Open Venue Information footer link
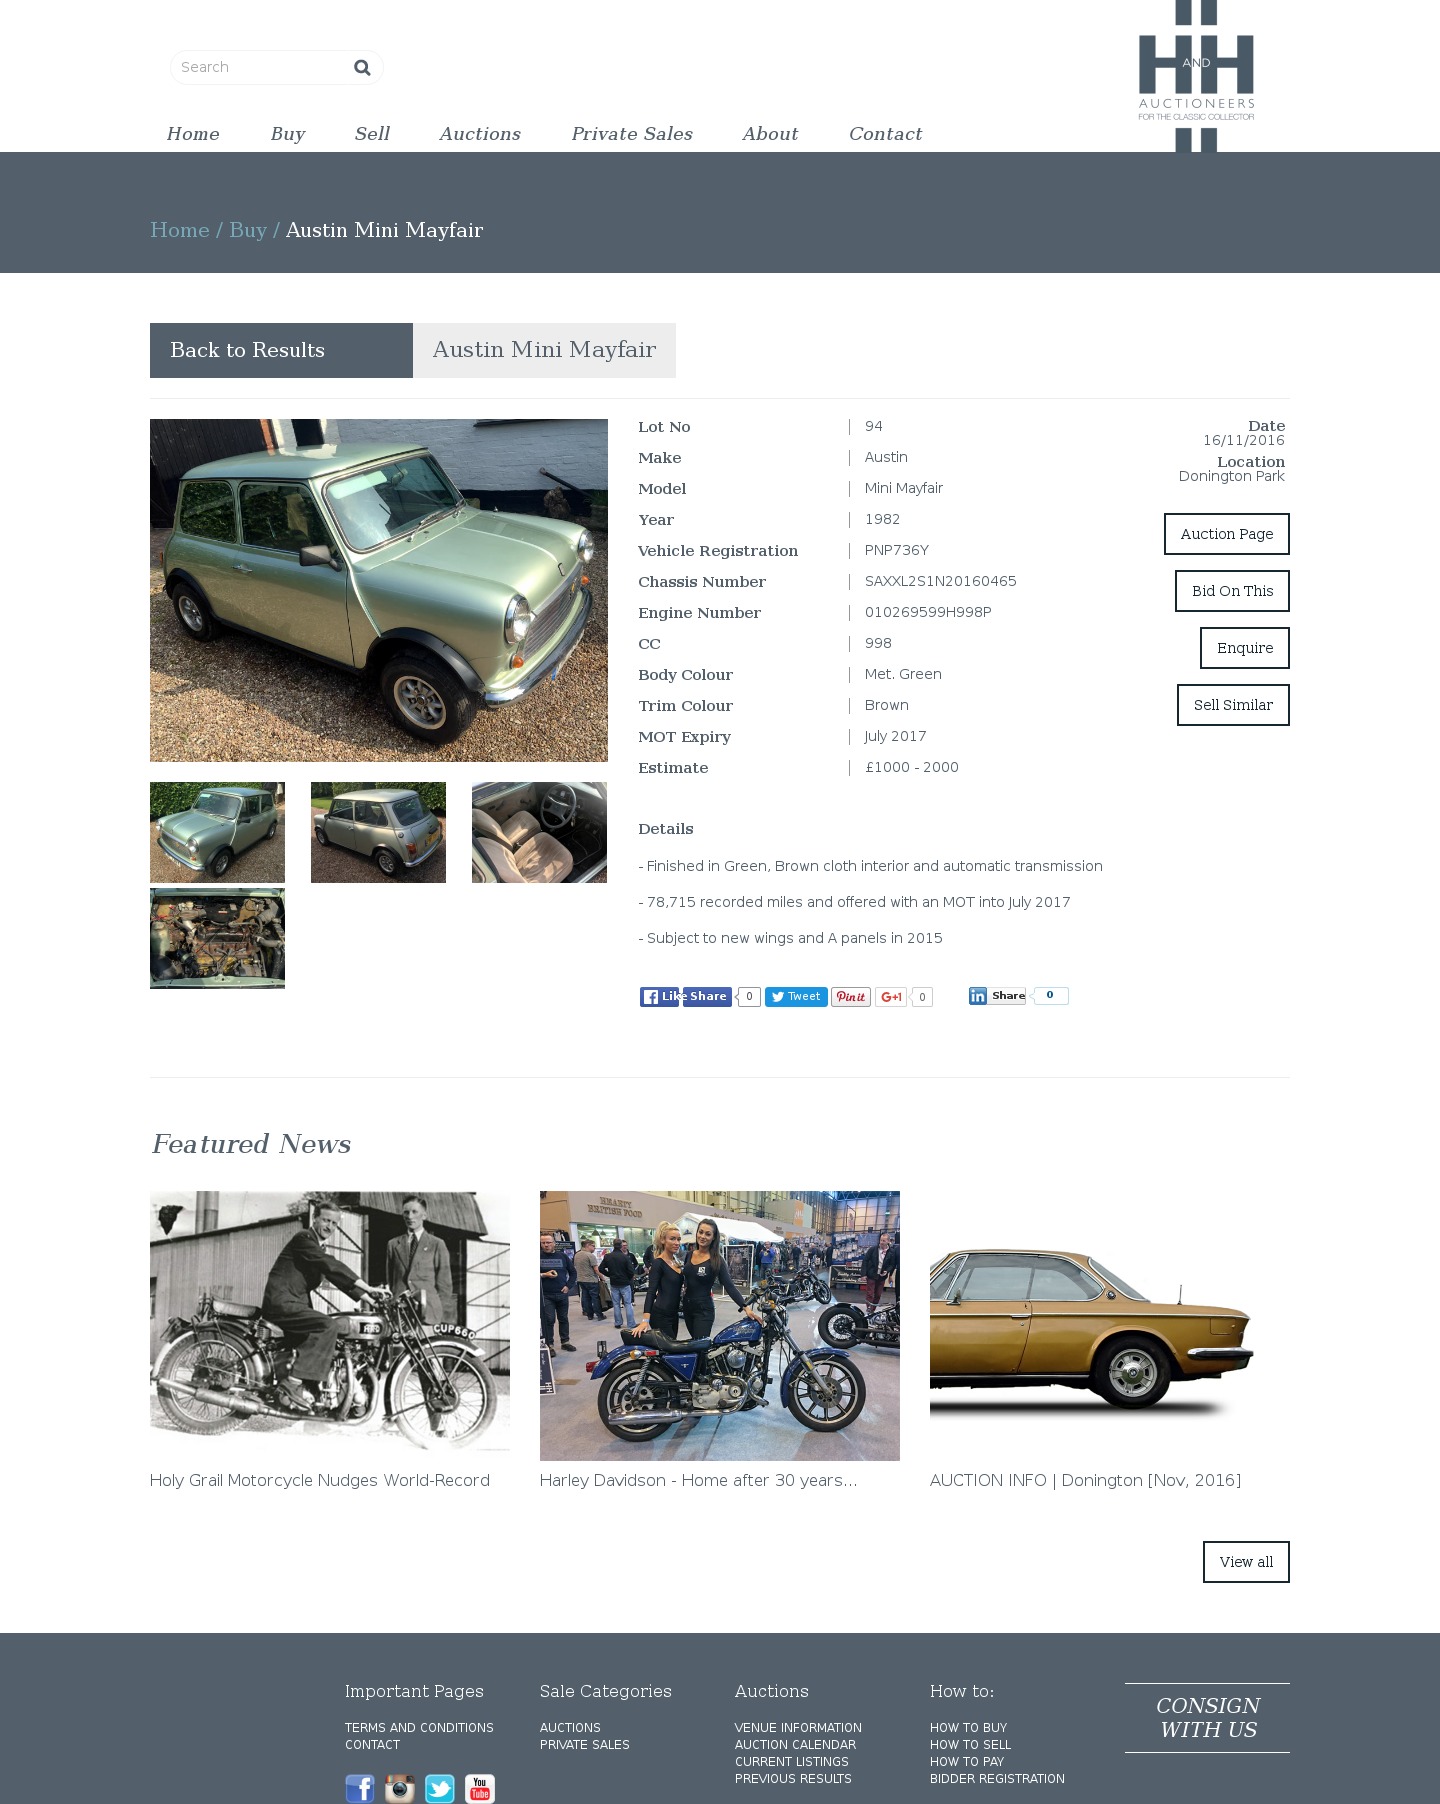 tap(798, 1728)
